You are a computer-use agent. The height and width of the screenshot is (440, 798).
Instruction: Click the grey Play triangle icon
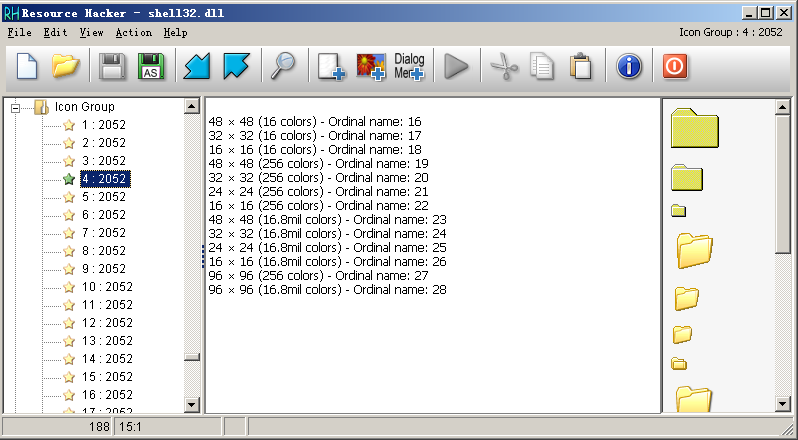click(x=456, y=66)
